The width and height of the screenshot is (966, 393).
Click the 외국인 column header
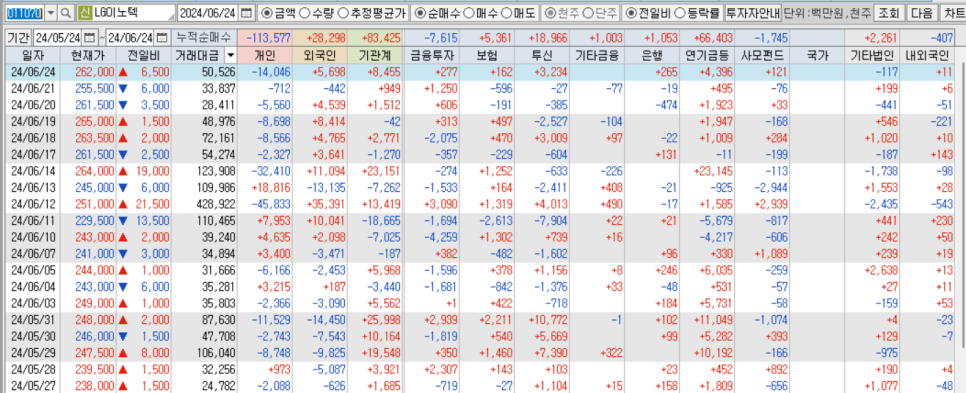320,55
